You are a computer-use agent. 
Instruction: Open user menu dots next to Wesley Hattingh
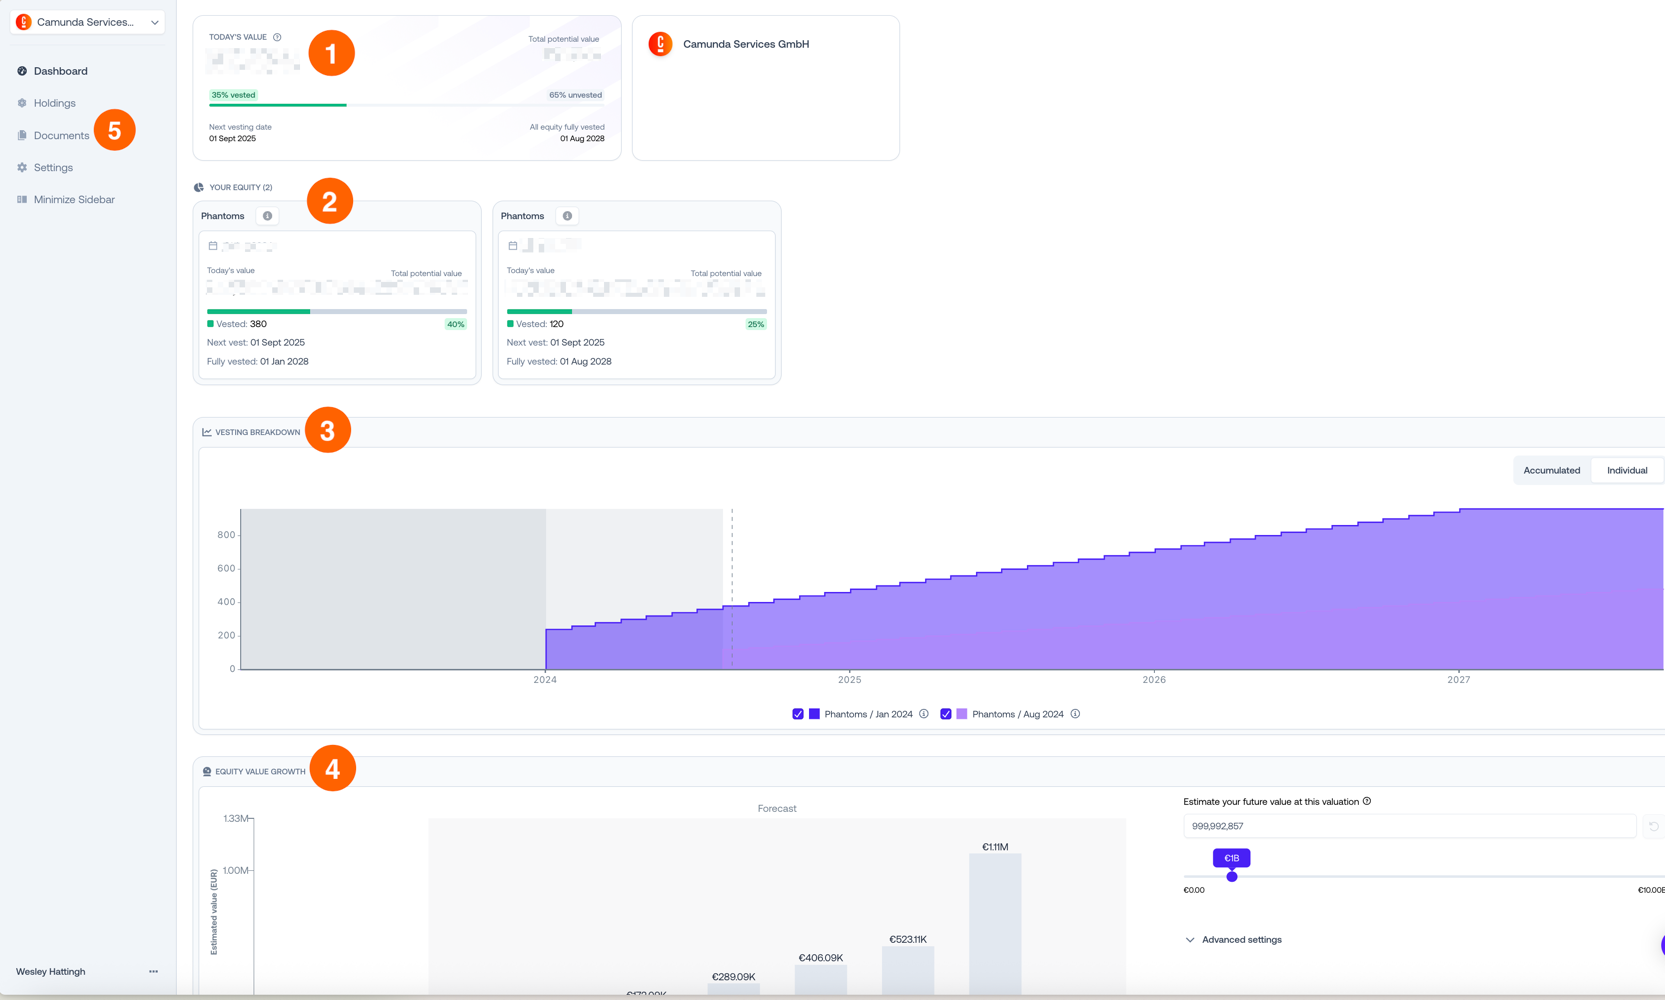click(x=153, y=971)
